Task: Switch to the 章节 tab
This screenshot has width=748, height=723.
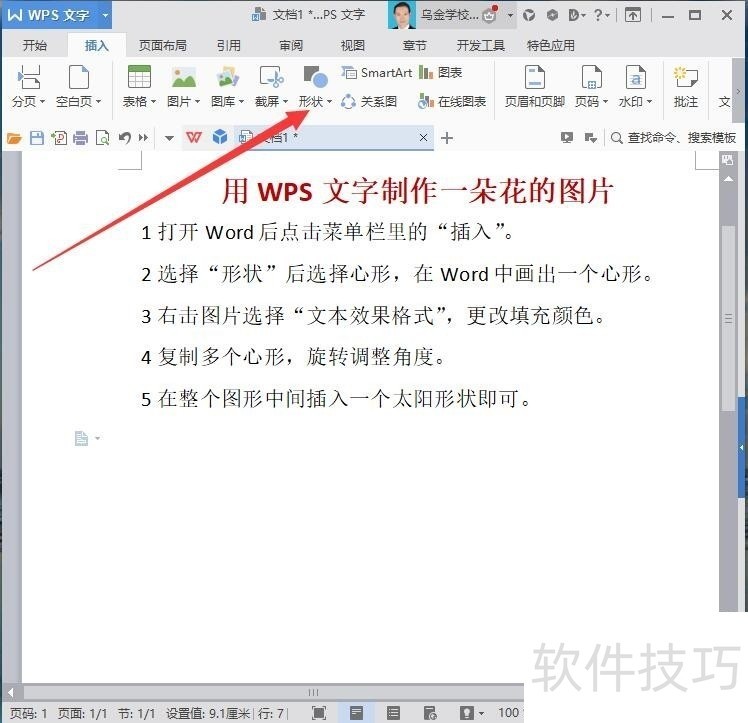Action: [x=414, y=46]
